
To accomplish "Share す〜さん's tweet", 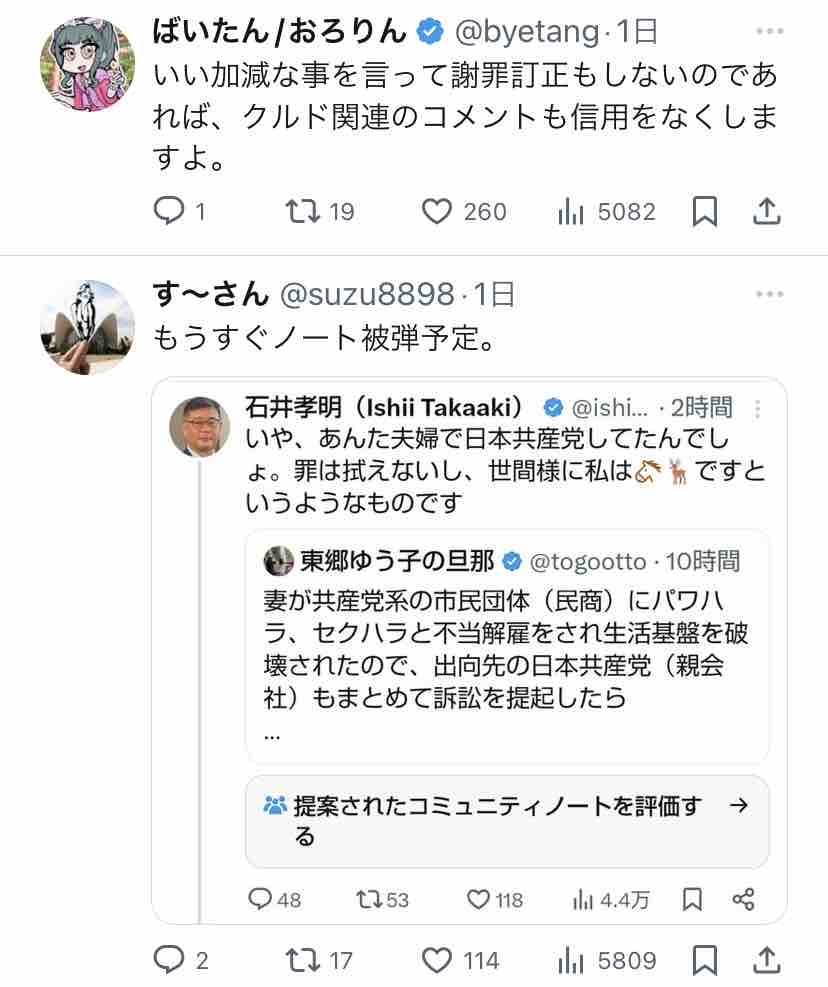I will [766, 961].
